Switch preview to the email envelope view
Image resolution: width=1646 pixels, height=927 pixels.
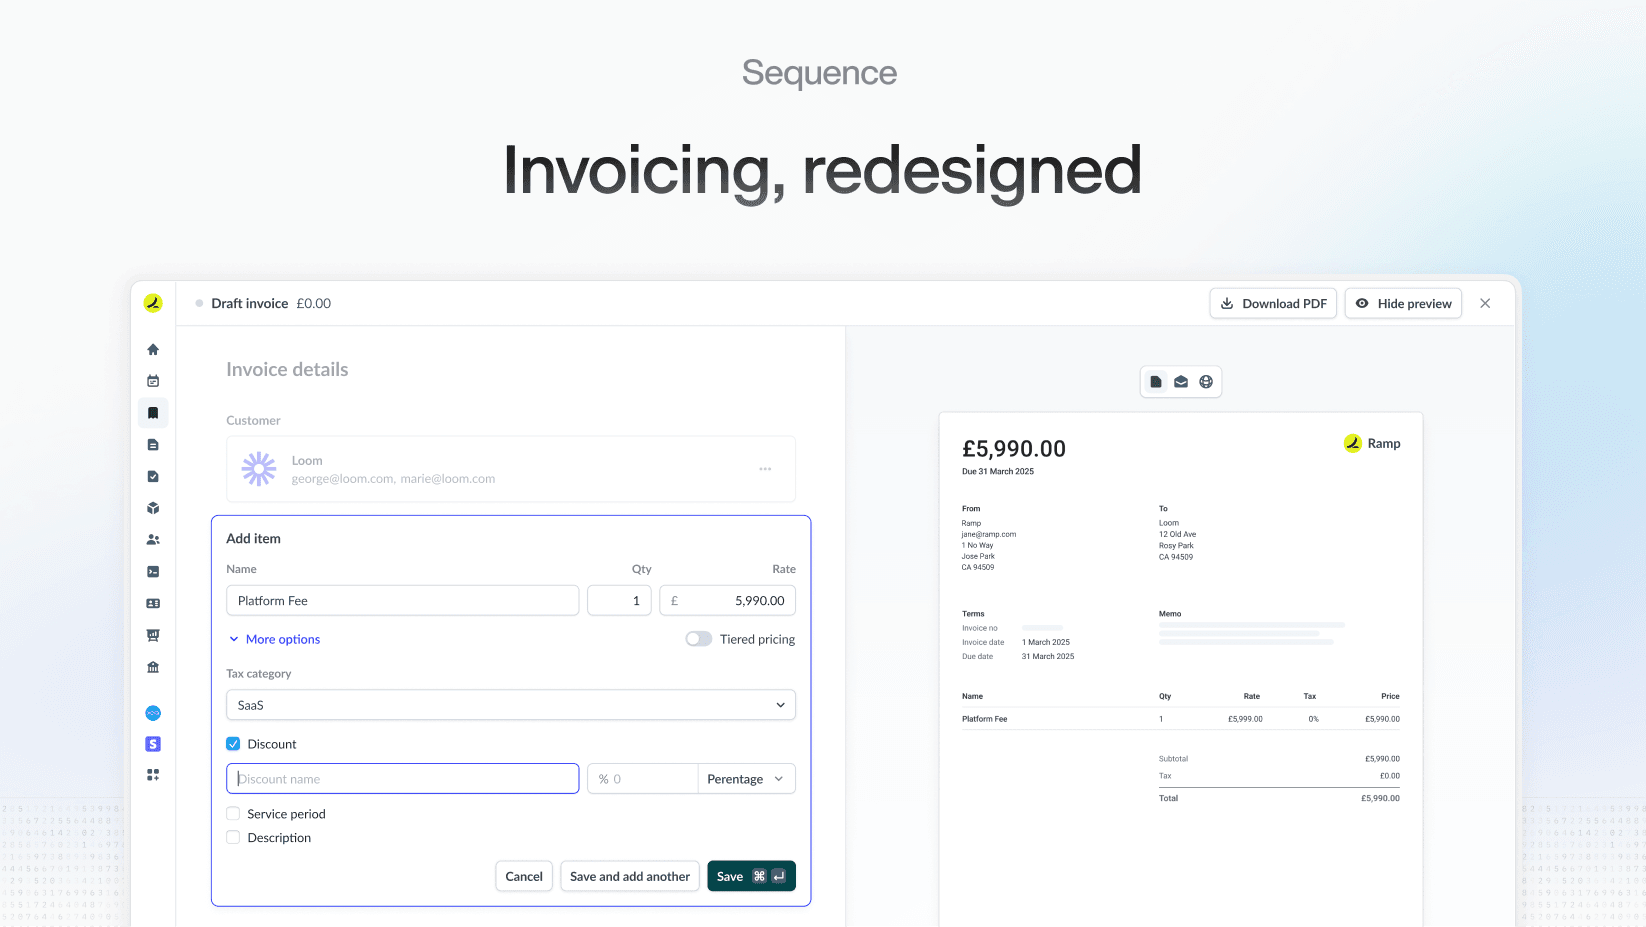1181,382
